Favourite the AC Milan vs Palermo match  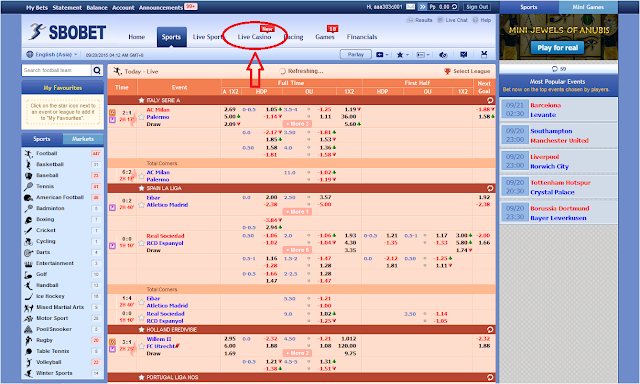(141, 117)
